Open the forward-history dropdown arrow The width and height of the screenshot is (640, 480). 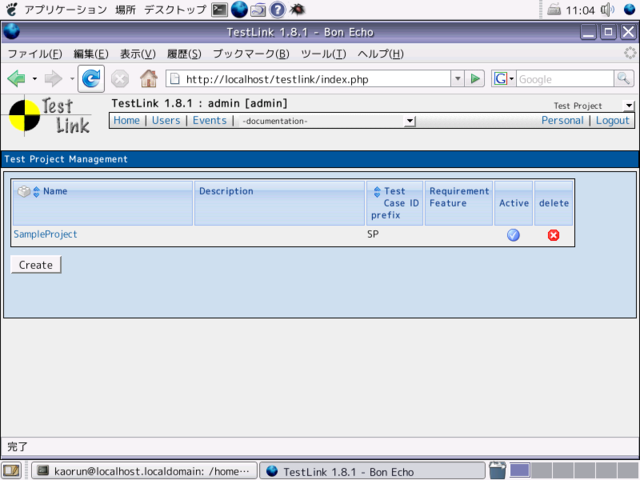point(72,78)
